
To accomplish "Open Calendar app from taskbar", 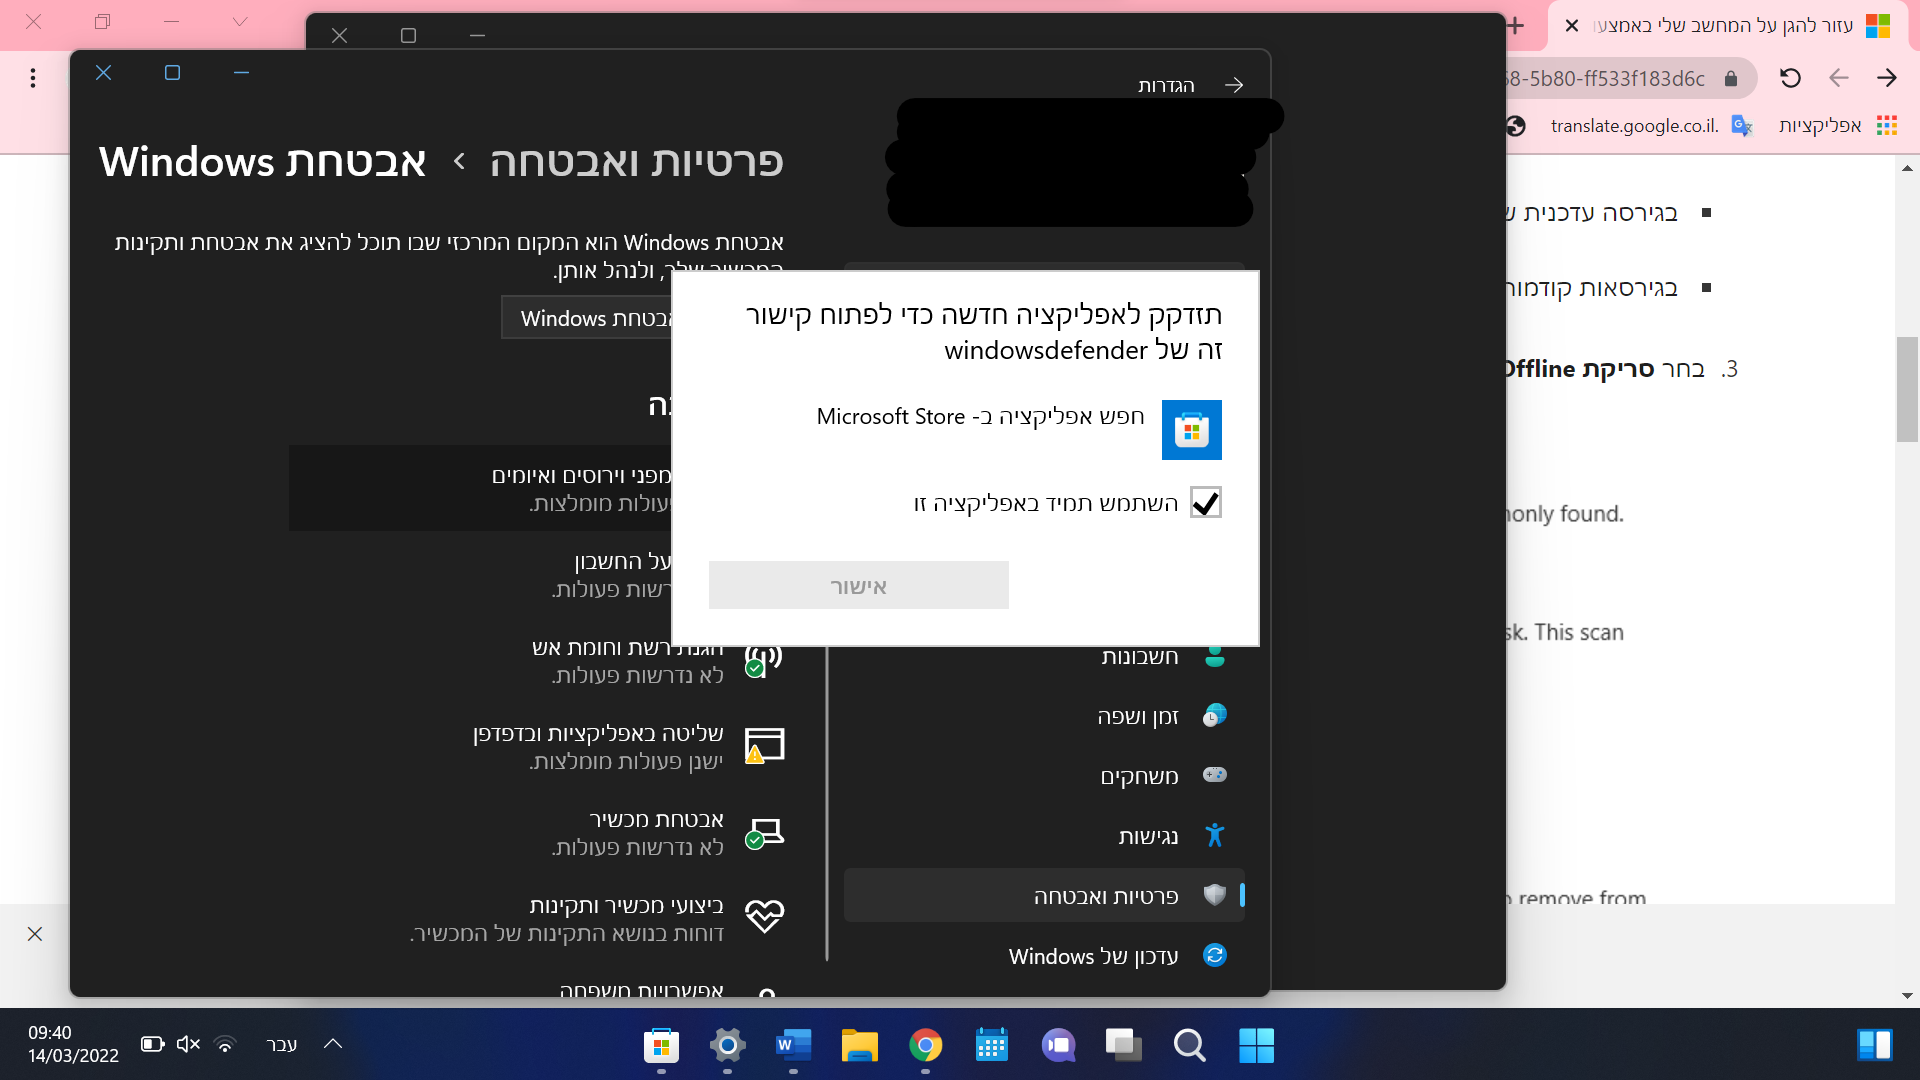I will (991, 1046).
